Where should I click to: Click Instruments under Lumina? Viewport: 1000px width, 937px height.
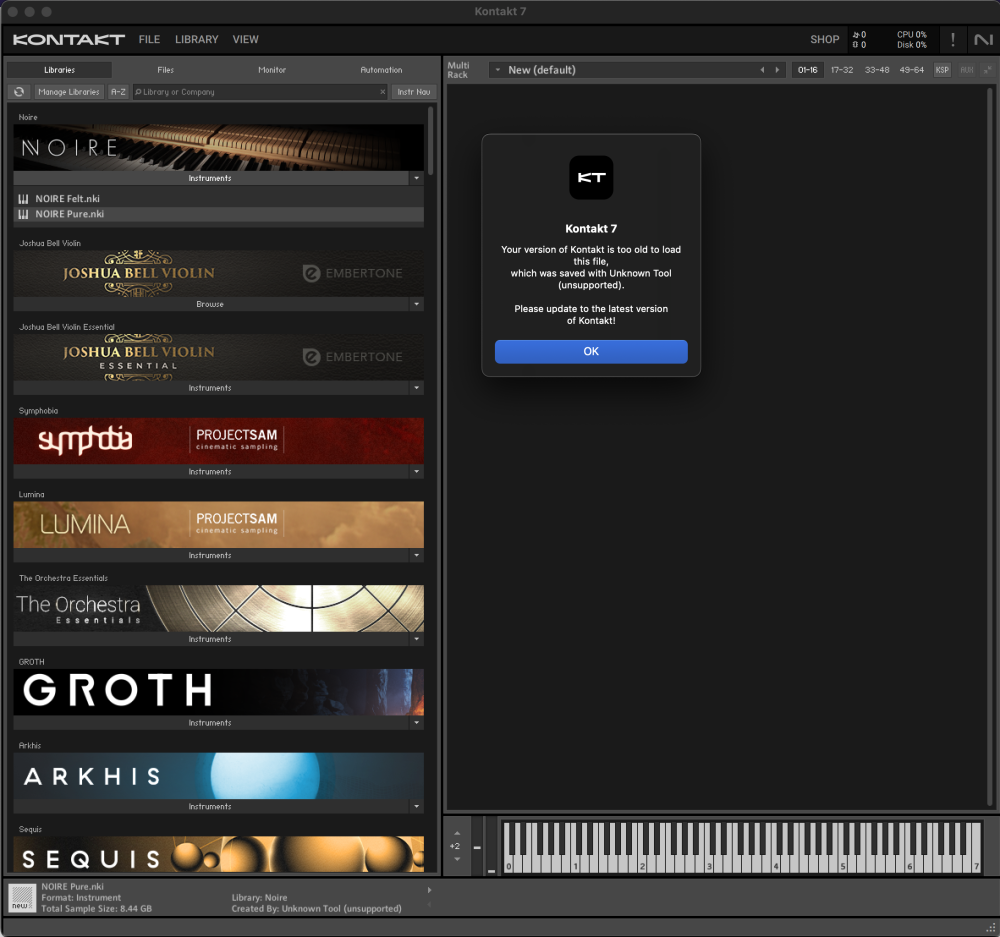pyautogui.click(x=210, y=556)
